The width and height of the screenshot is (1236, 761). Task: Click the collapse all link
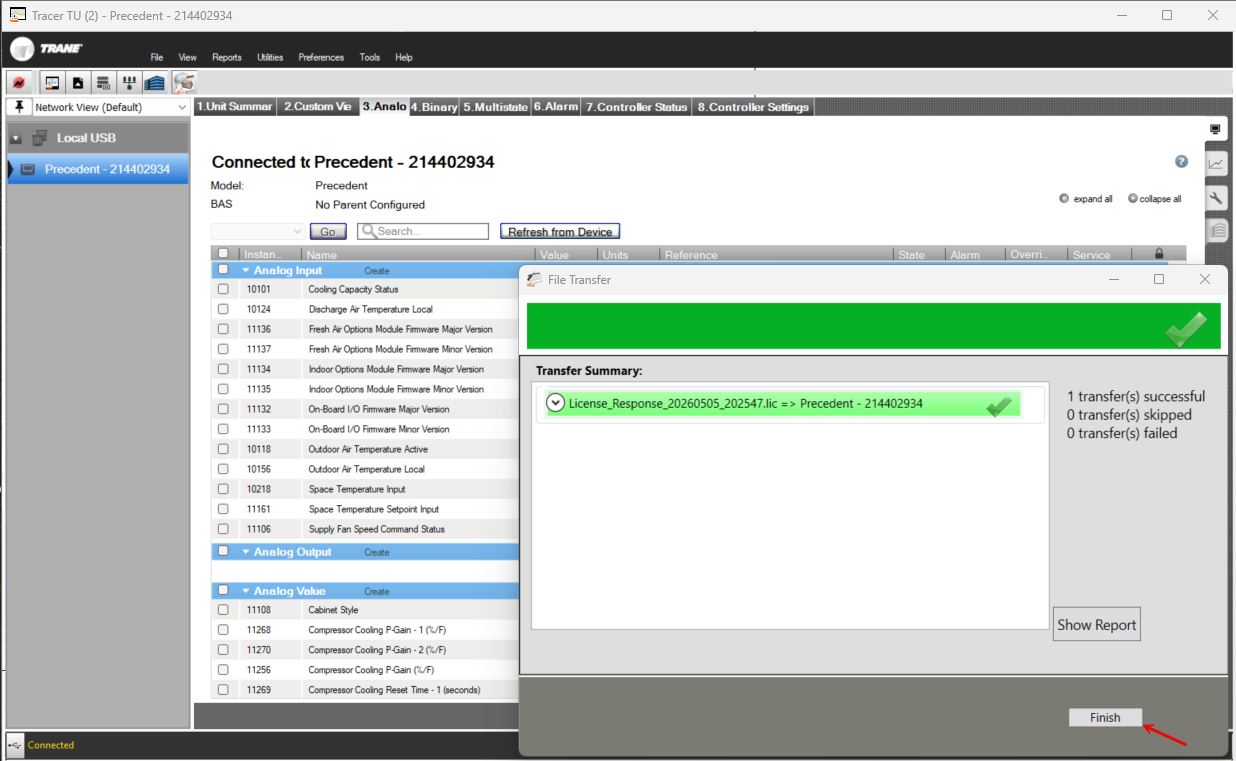click(1160, 199)
